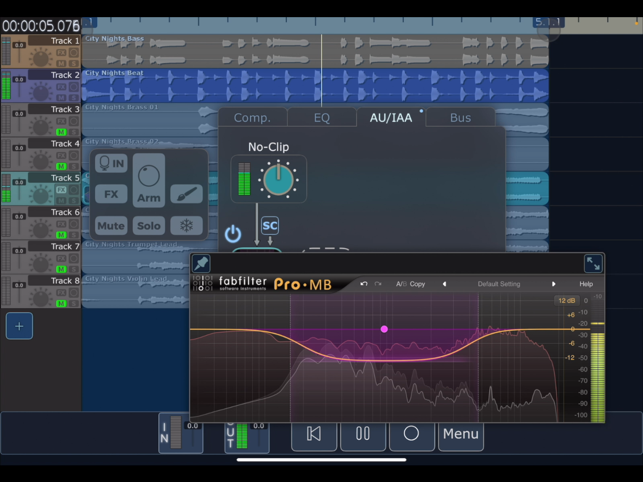
Task: Click the 5.1.1 timeline marker
Action: 548,22
